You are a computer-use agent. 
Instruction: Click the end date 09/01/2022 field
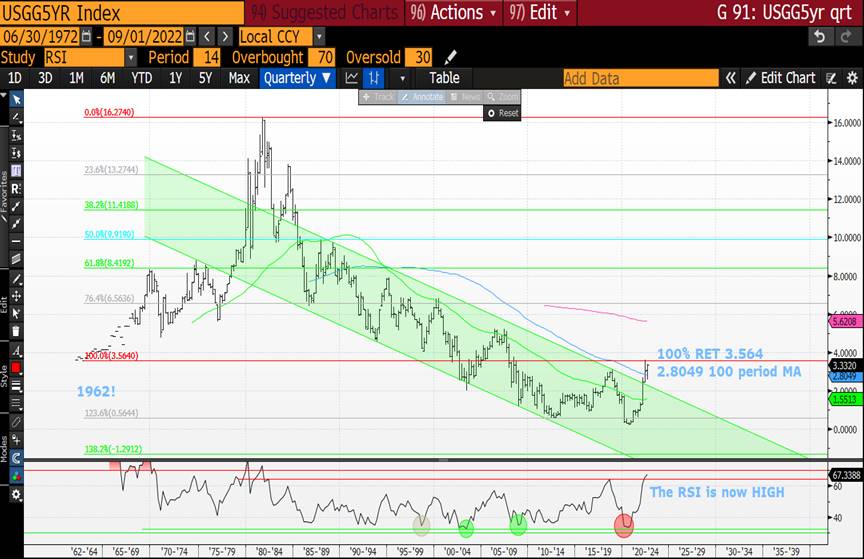point(144,37)
